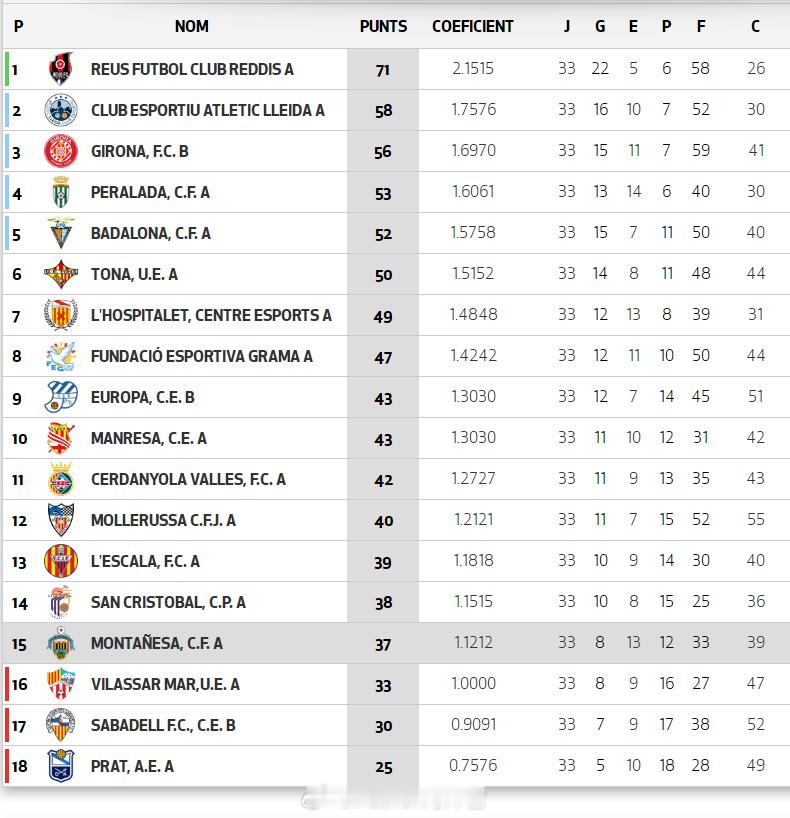Open Cerdanyola Valles, F.C. A team page

click(188, 479)
